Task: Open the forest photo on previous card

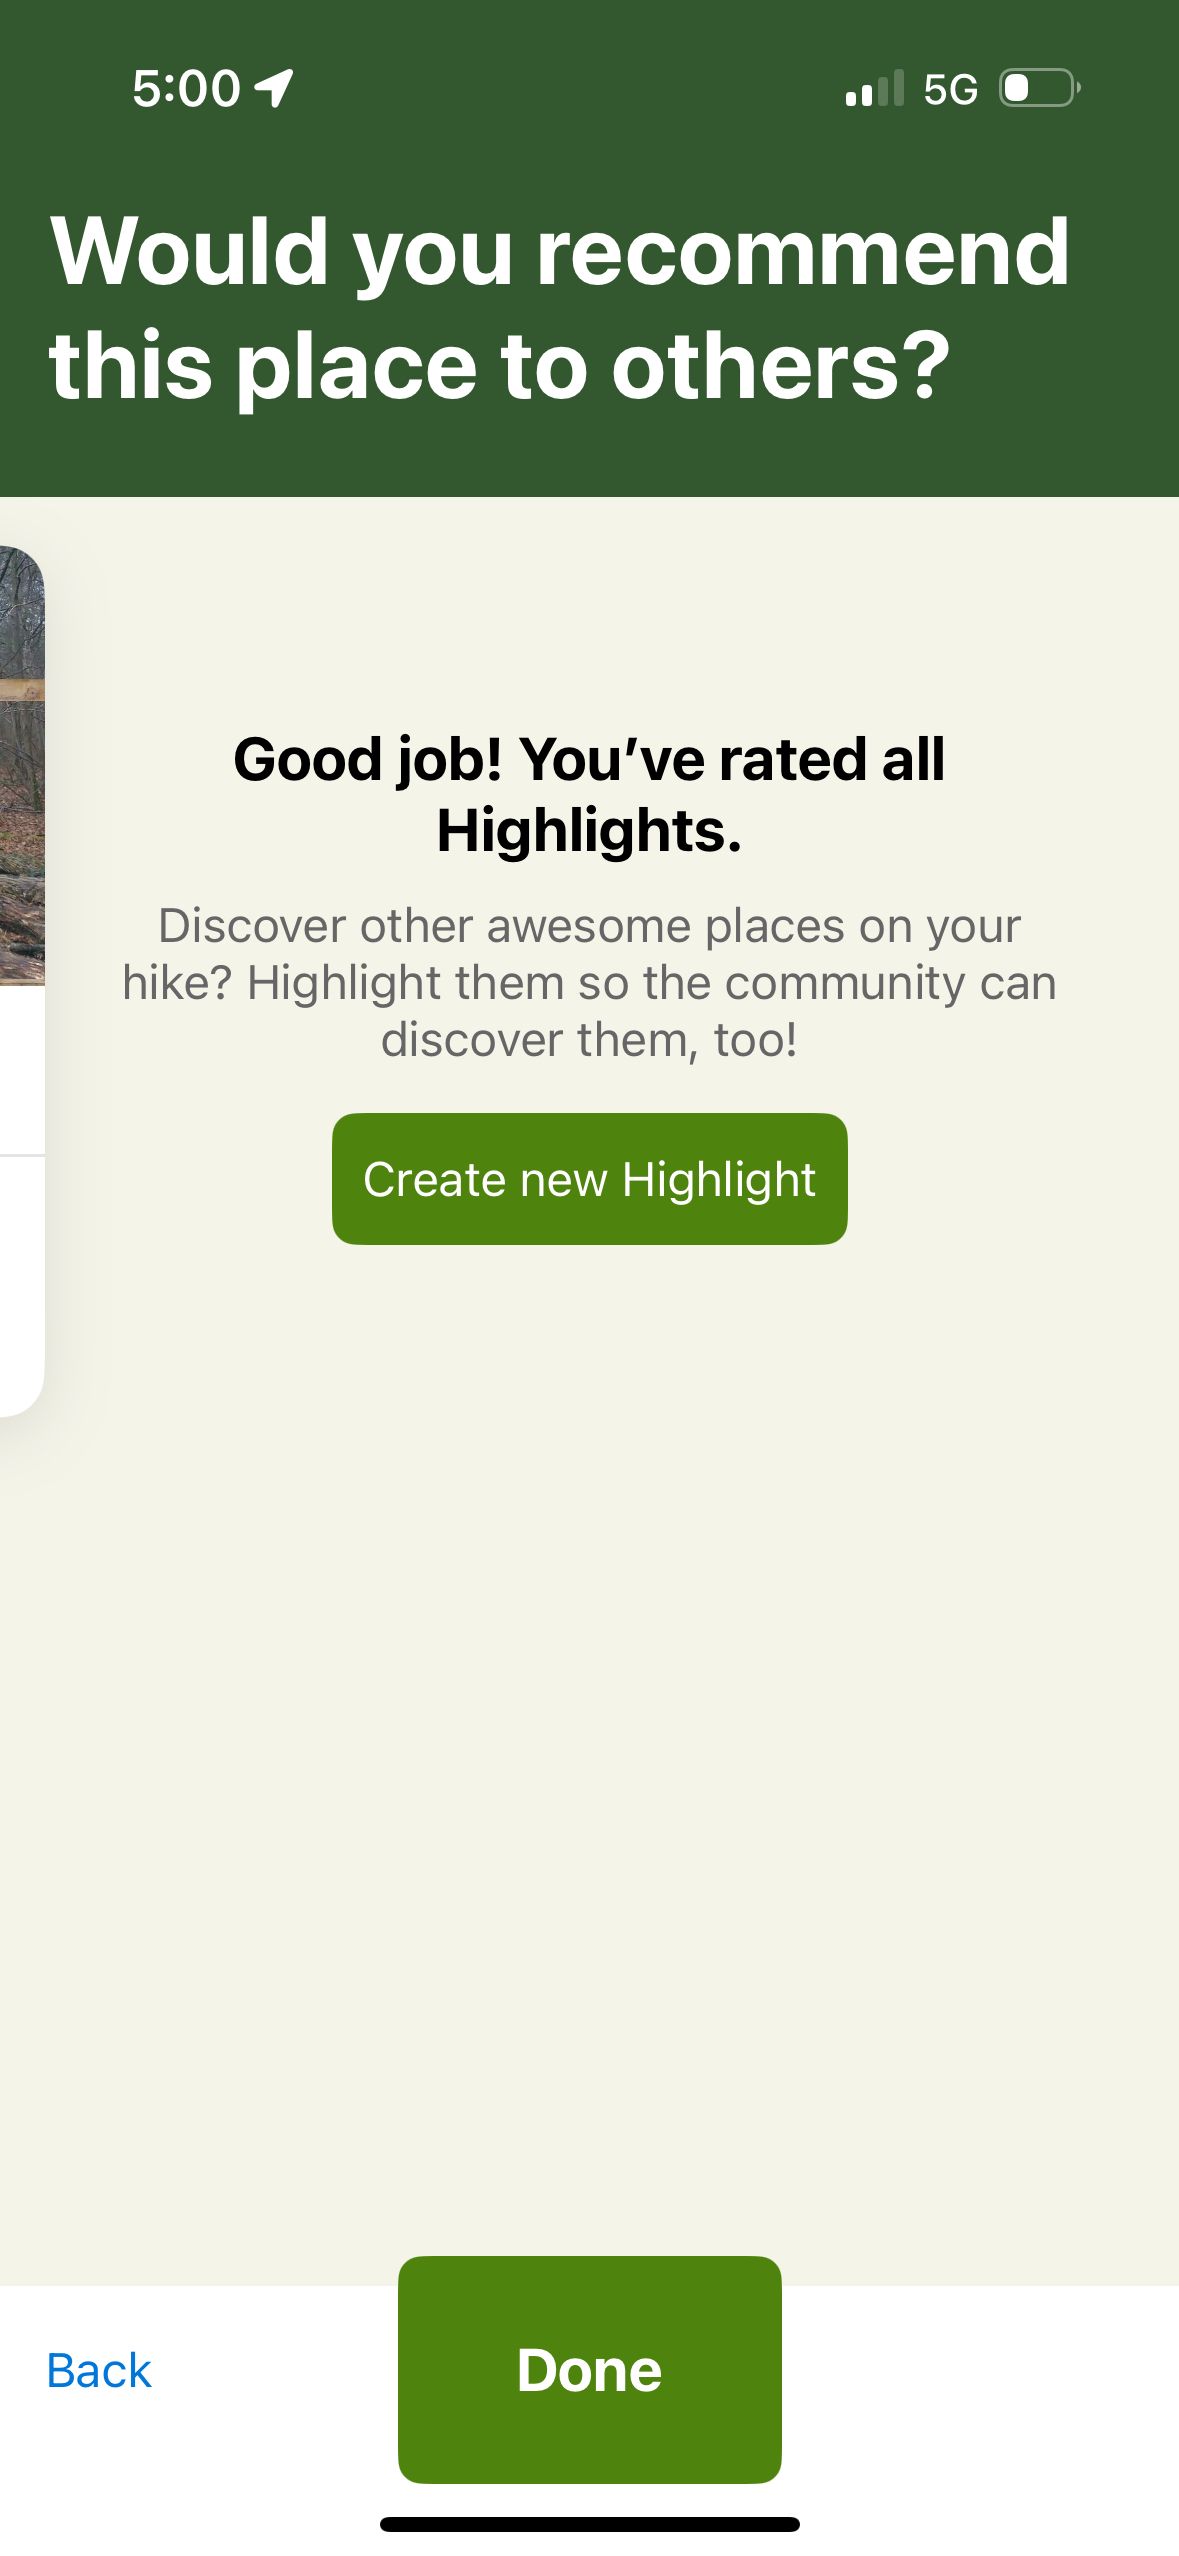Action: pos(21,766)
